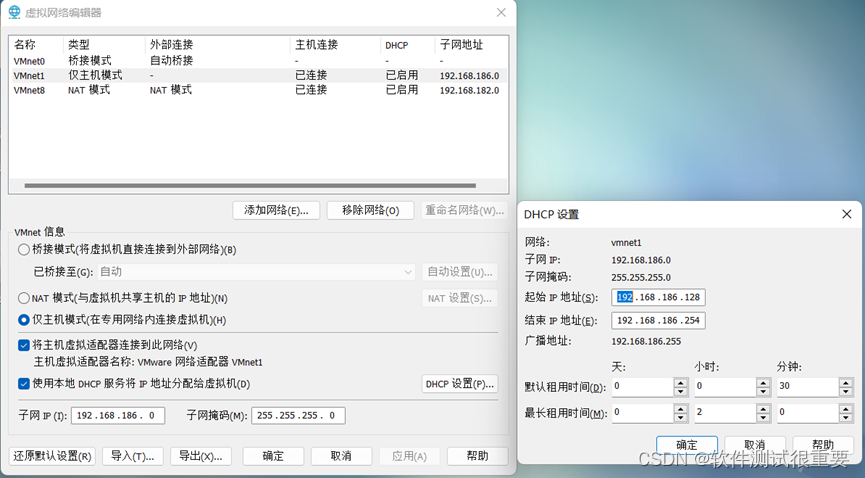Click default lease 分钟 field showing 30
This screenshot has height=478, width=865.
pyautogui.click(x=808, y=386)
